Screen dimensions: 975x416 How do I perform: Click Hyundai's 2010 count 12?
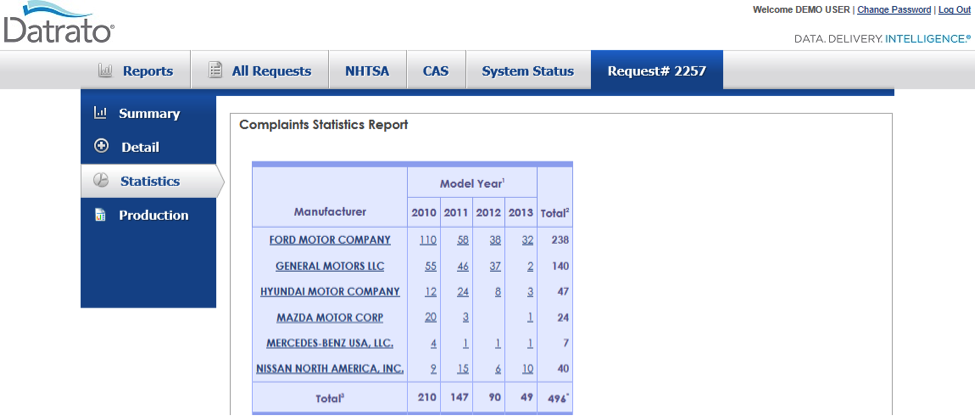[x=430, y=291]
